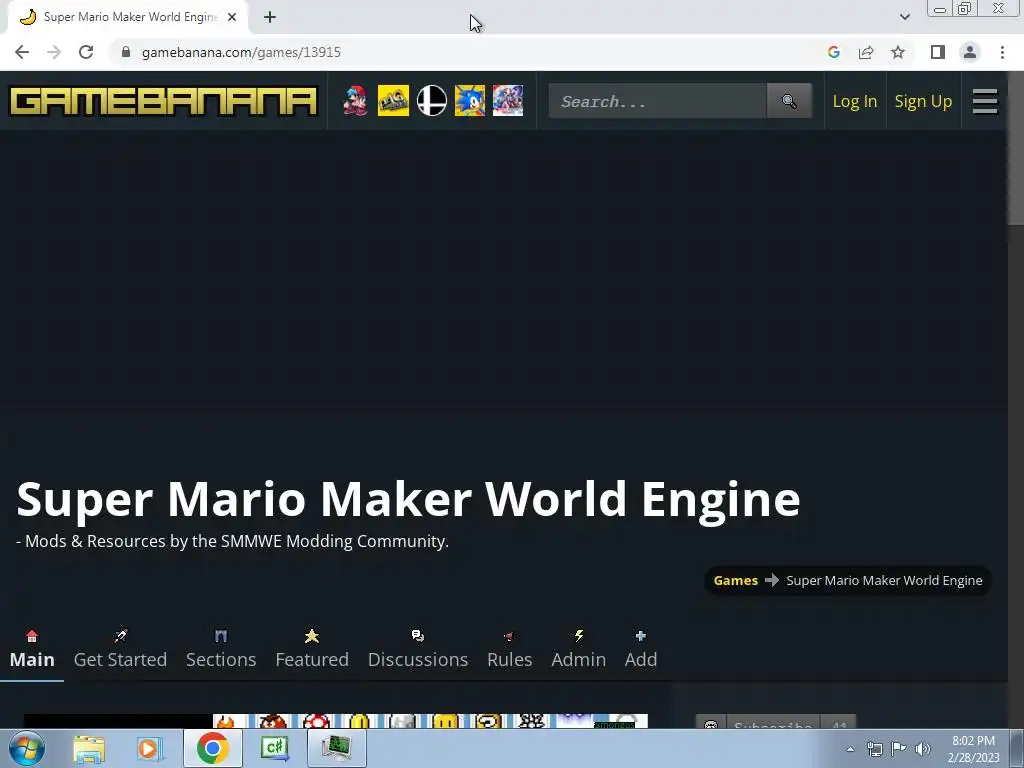This screenshot has height=768, width=1024.
Task: Open the Discussions tab
Action: point(418,649)
